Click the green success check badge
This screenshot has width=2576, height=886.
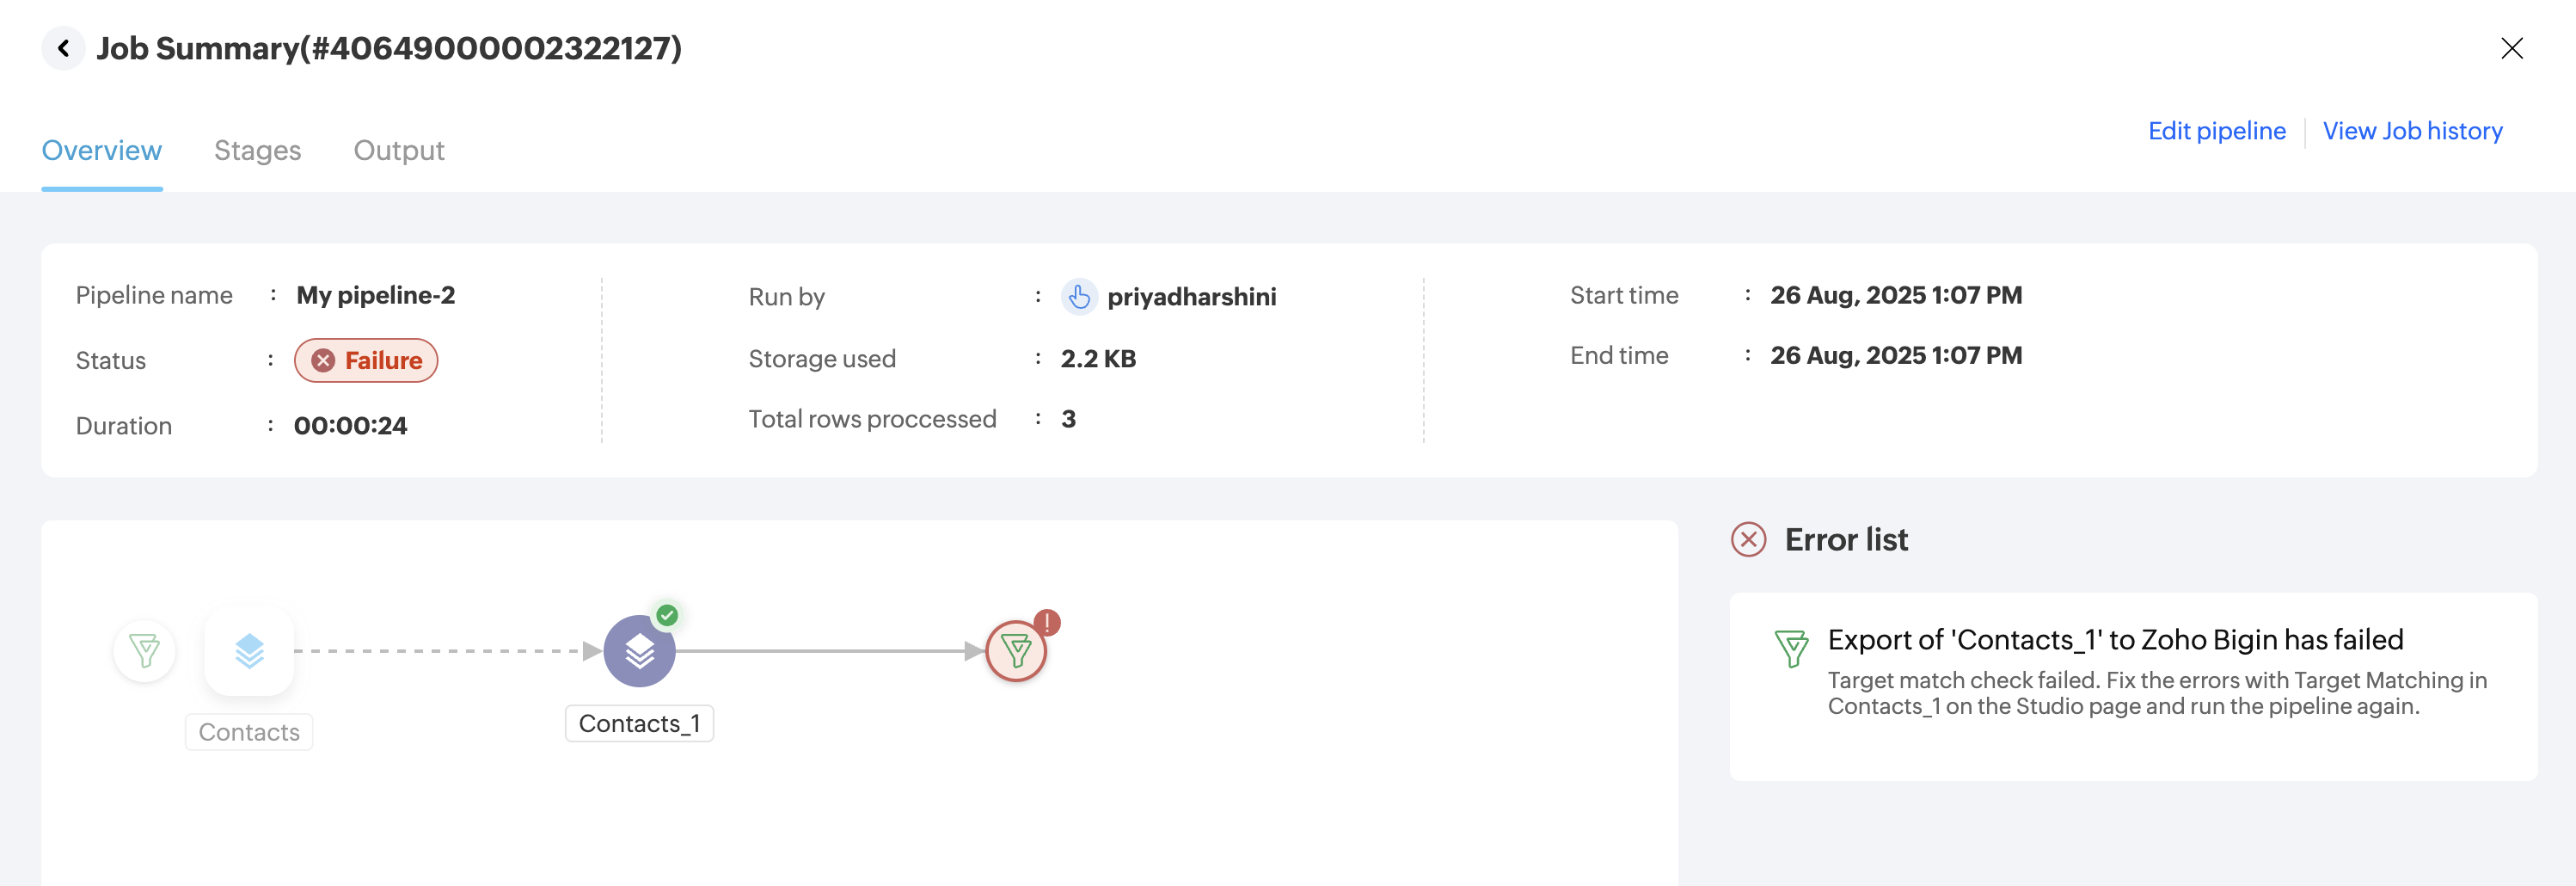[x=667, y=615]
